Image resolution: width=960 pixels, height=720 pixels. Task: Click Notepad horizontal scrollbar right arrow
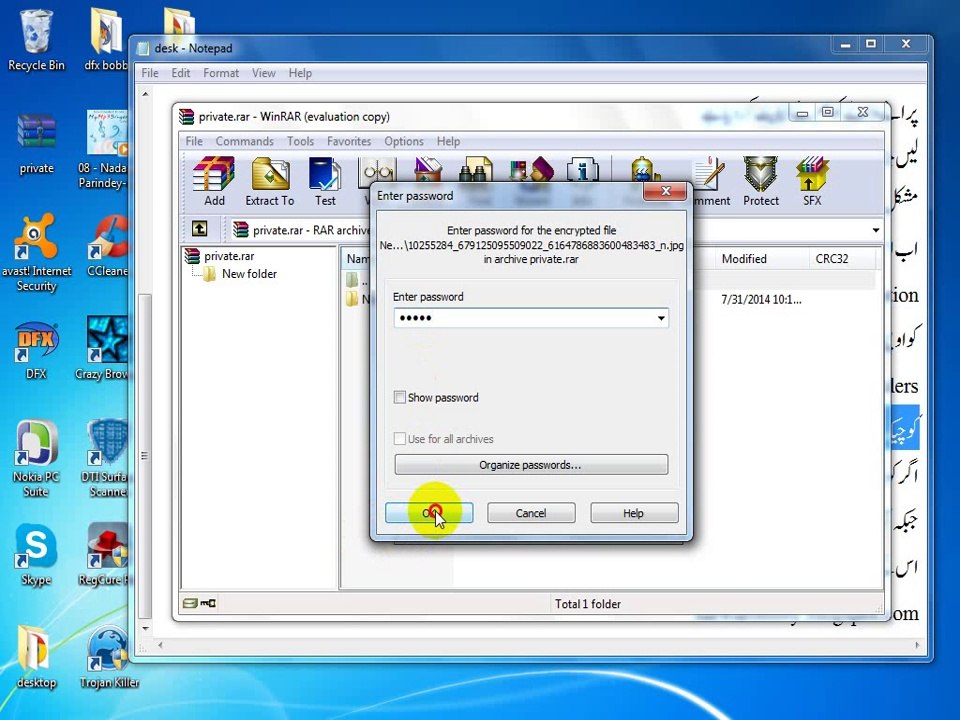click(917, 645)
